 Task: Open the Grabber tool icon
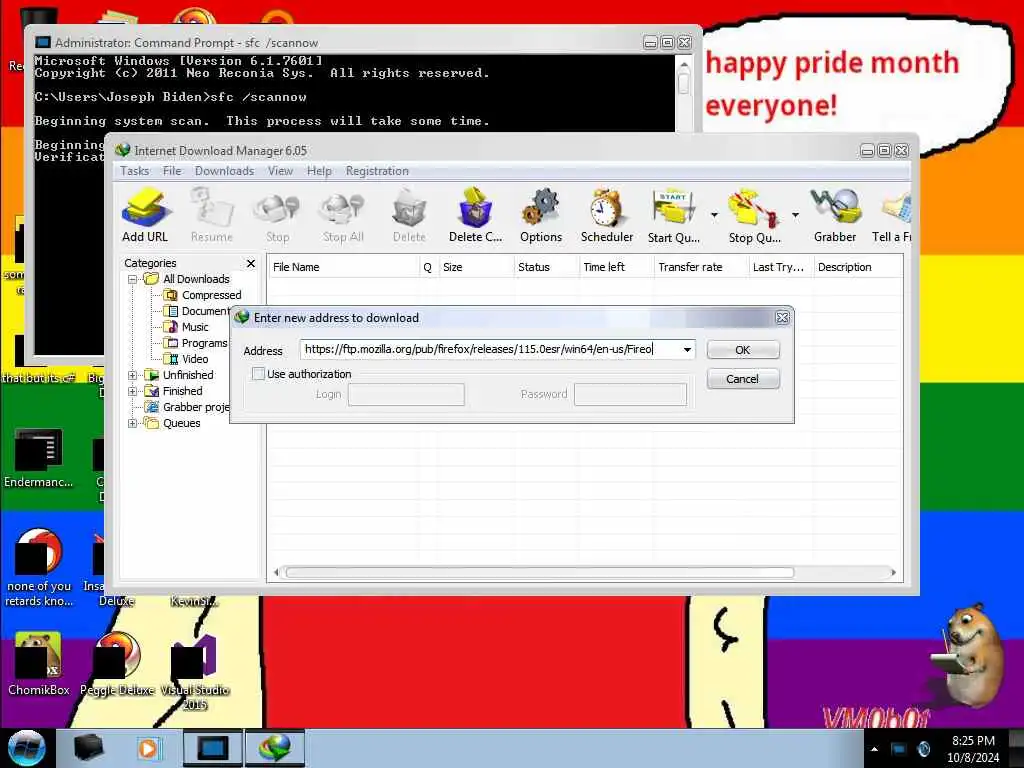click(x=835, y=215)
